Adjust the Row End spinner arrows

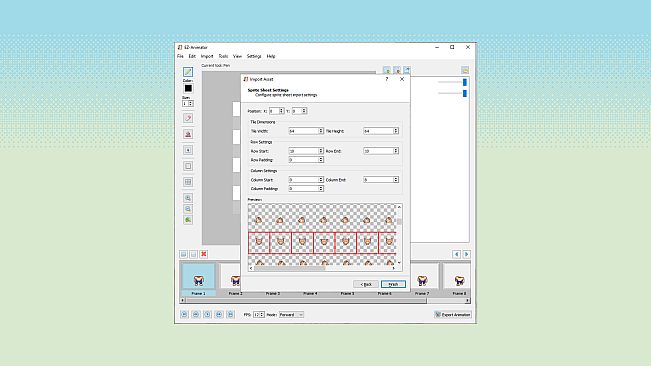[396, 151]
